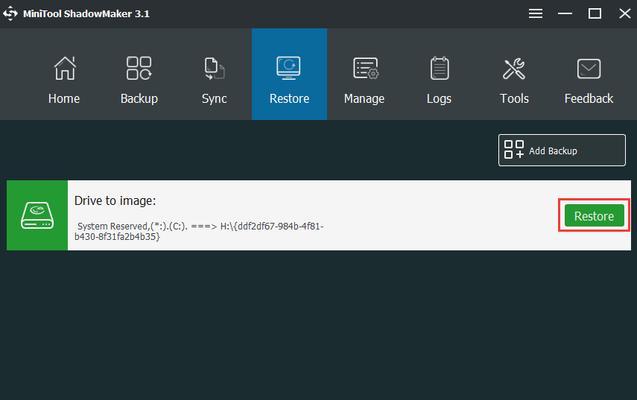Minimize the ShadowMaker window

(565, 14)
